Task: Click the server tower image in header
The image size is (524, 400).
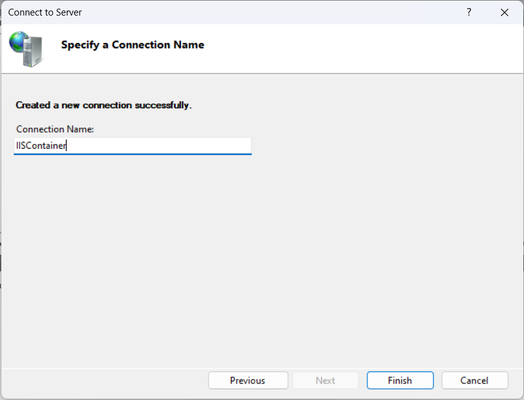Action: point(33,52)
